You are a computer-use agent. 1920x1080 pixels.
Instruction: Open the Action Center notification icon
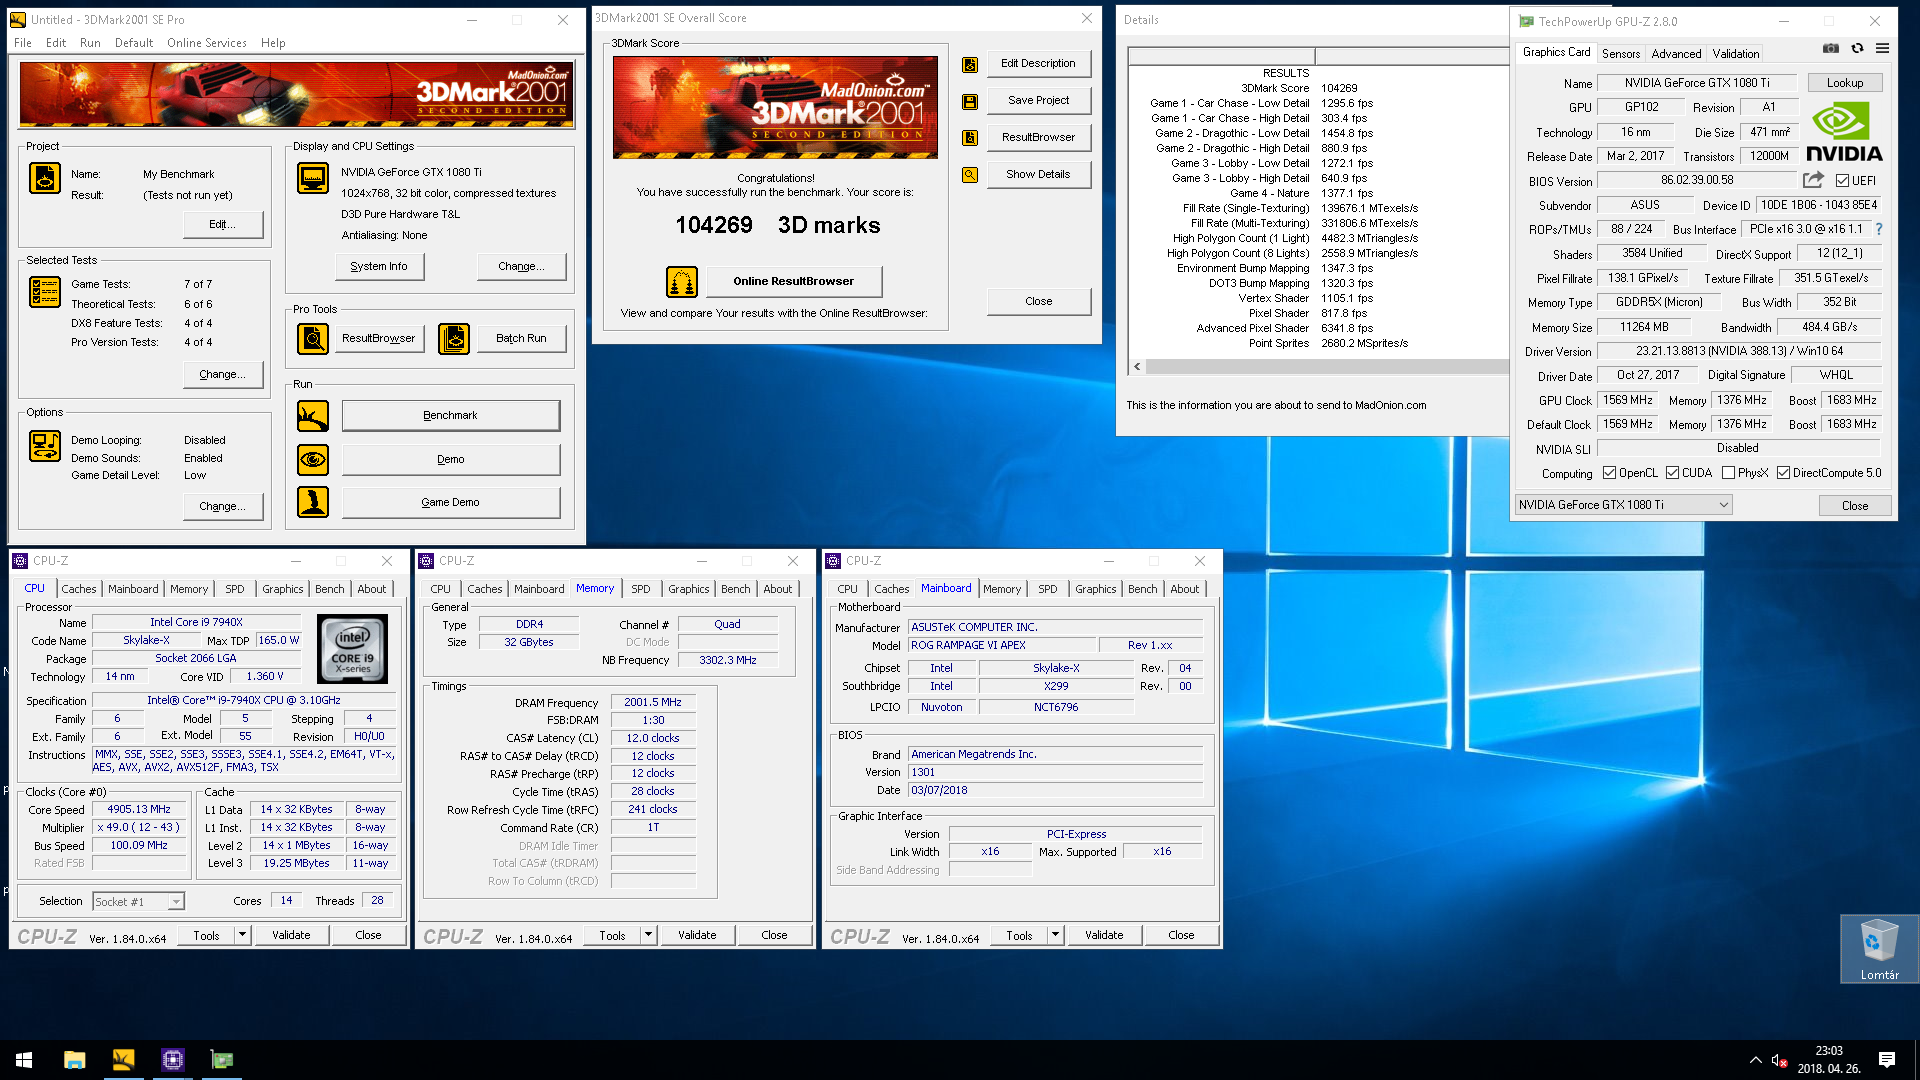[1887, 1060]
